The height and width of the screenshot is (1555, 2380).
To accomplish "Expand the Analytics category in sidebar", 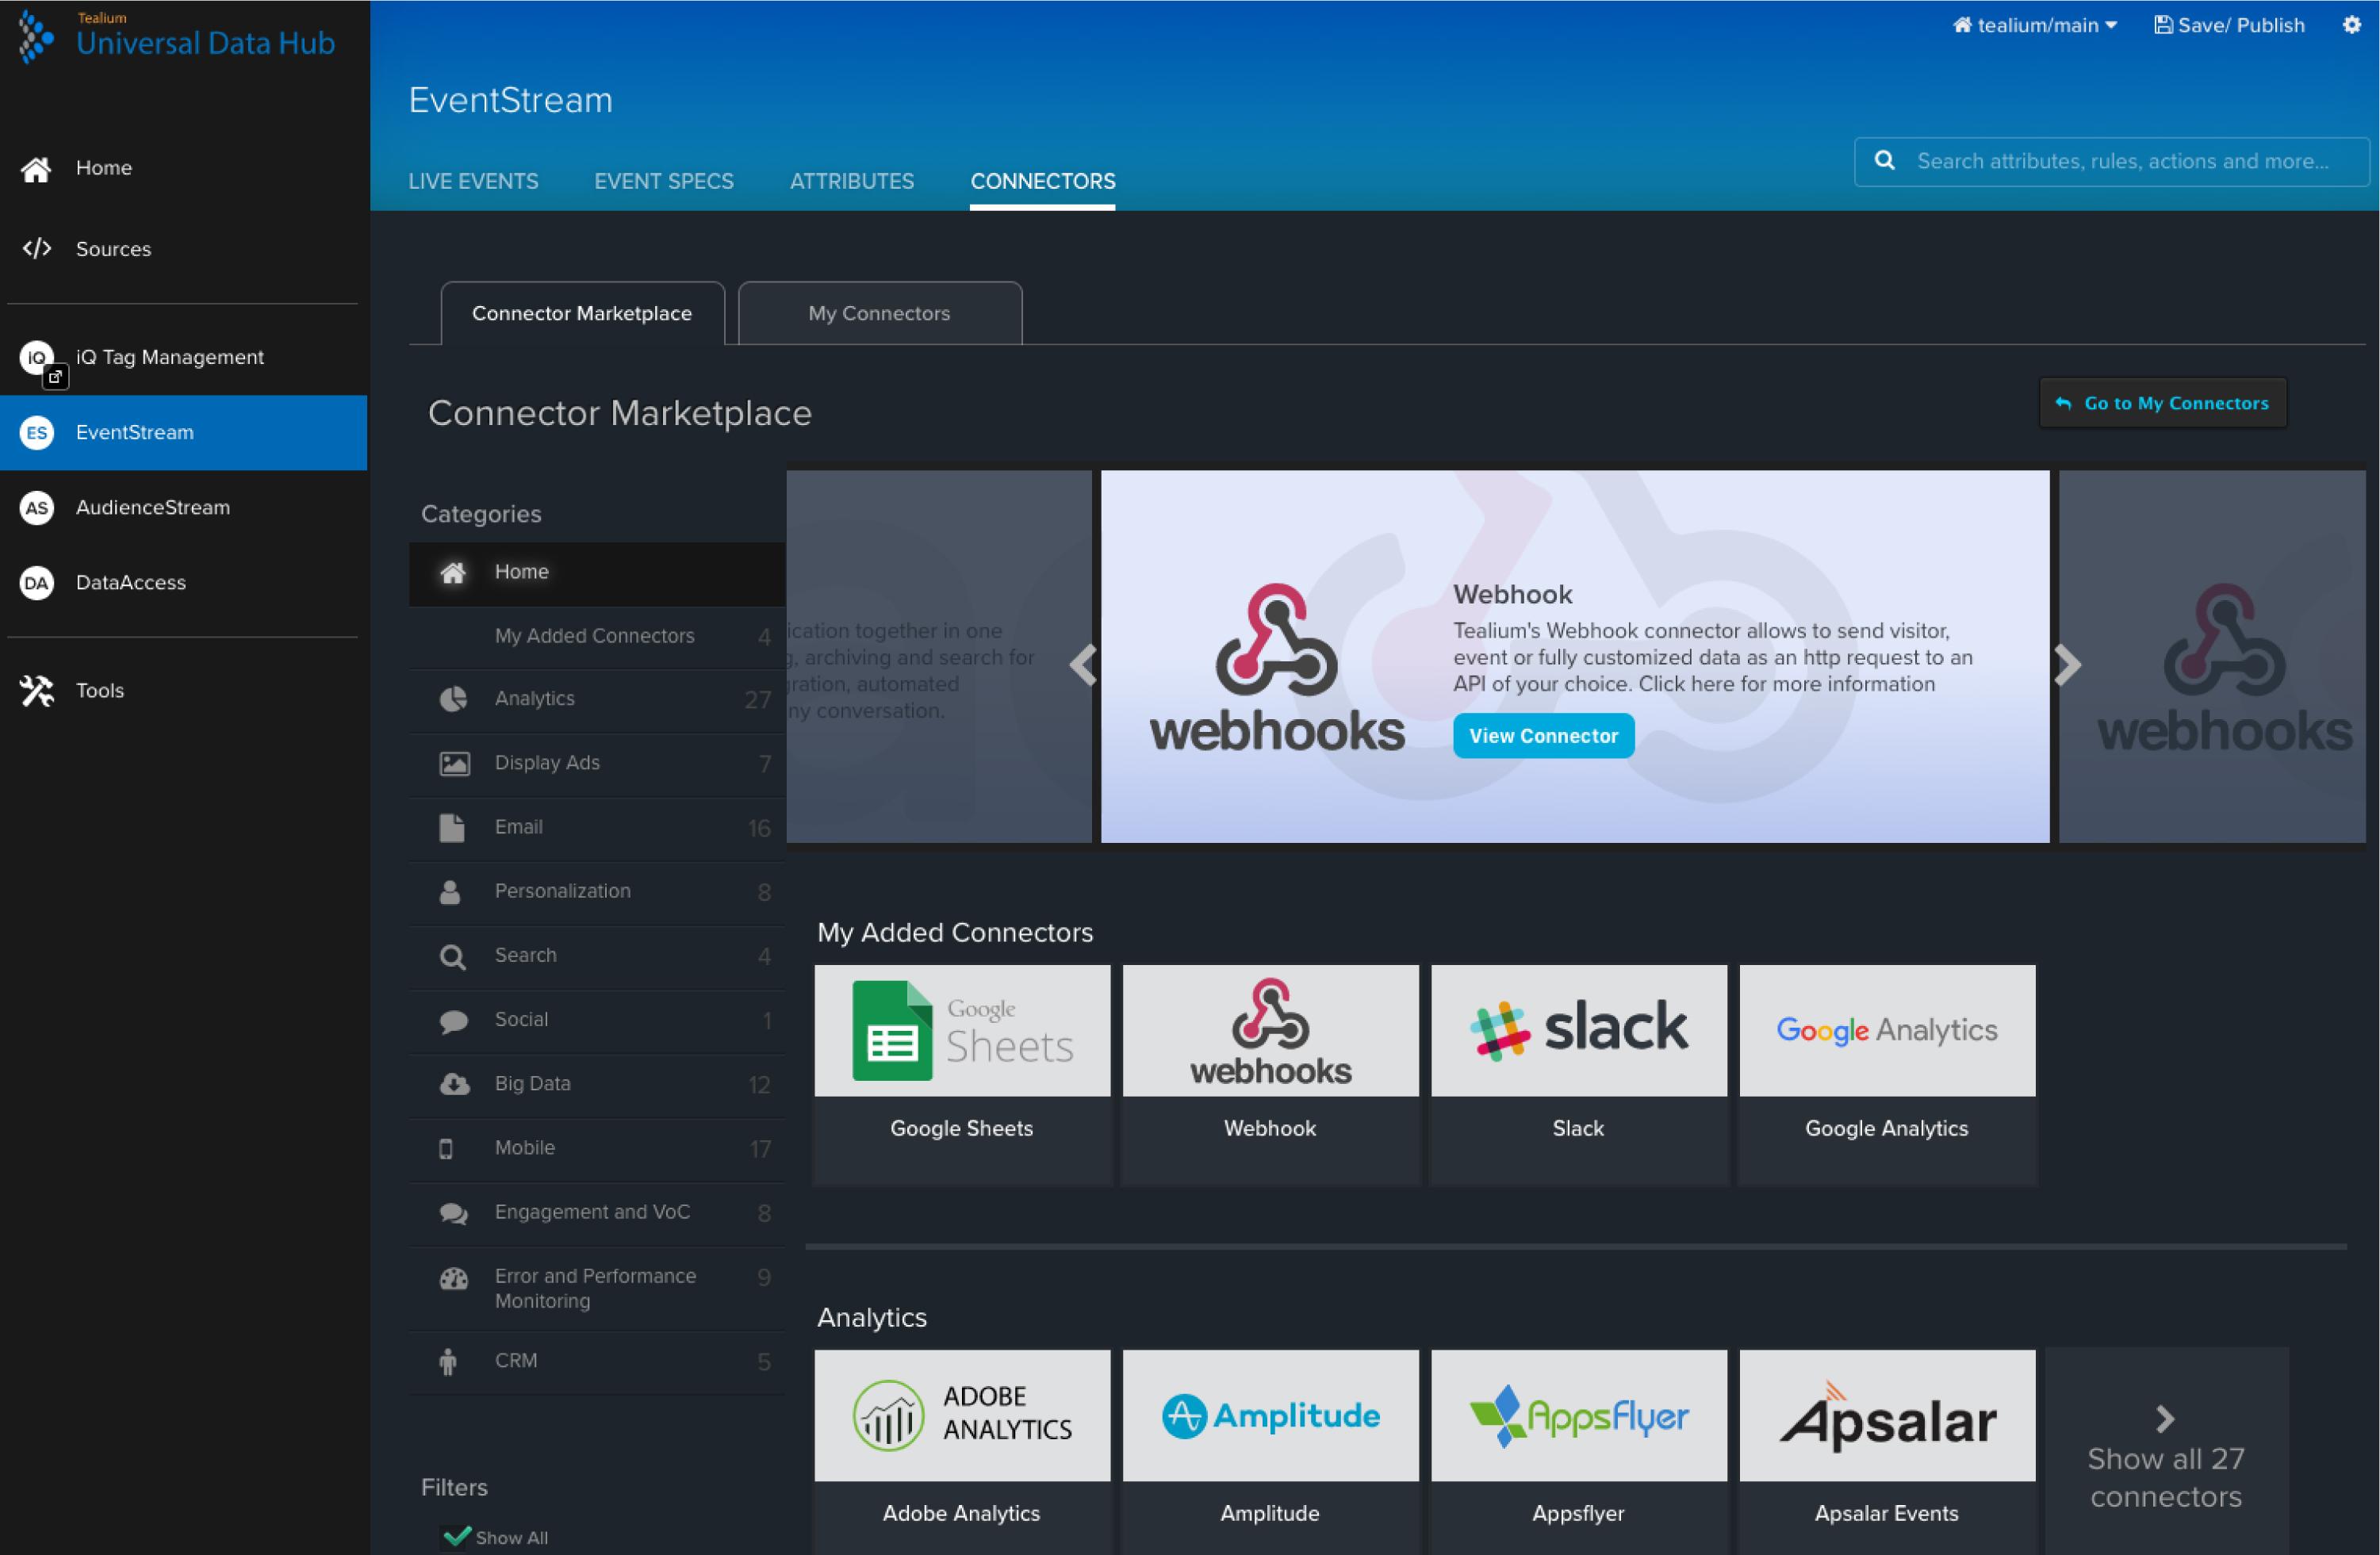I will point(533,698).
